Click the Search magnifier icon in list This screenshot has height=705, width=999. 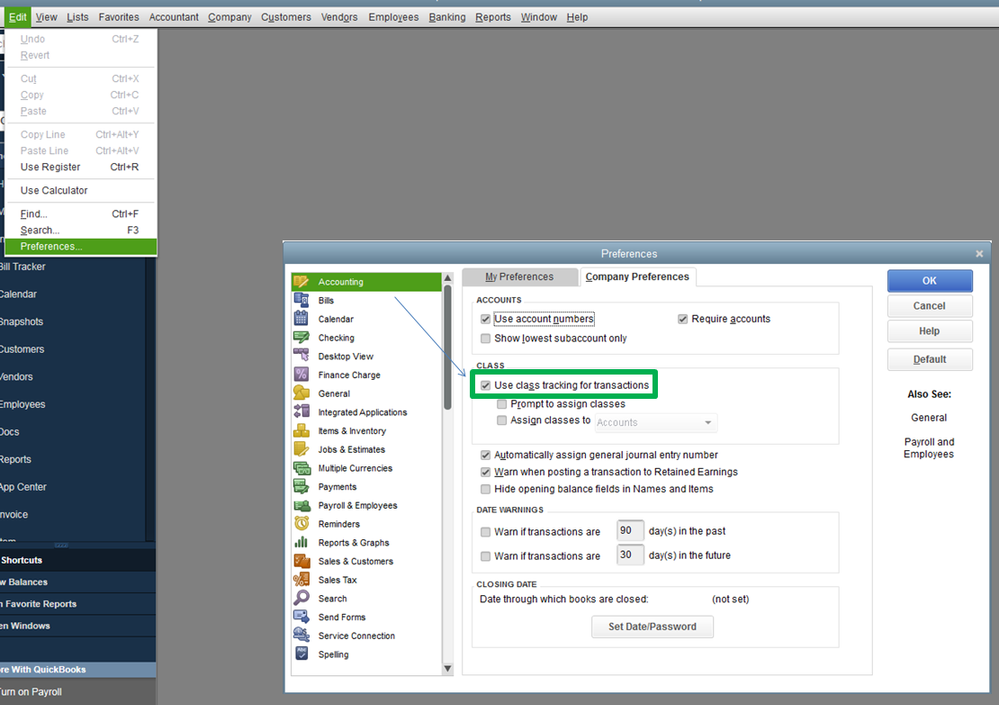tap(301, 598)
